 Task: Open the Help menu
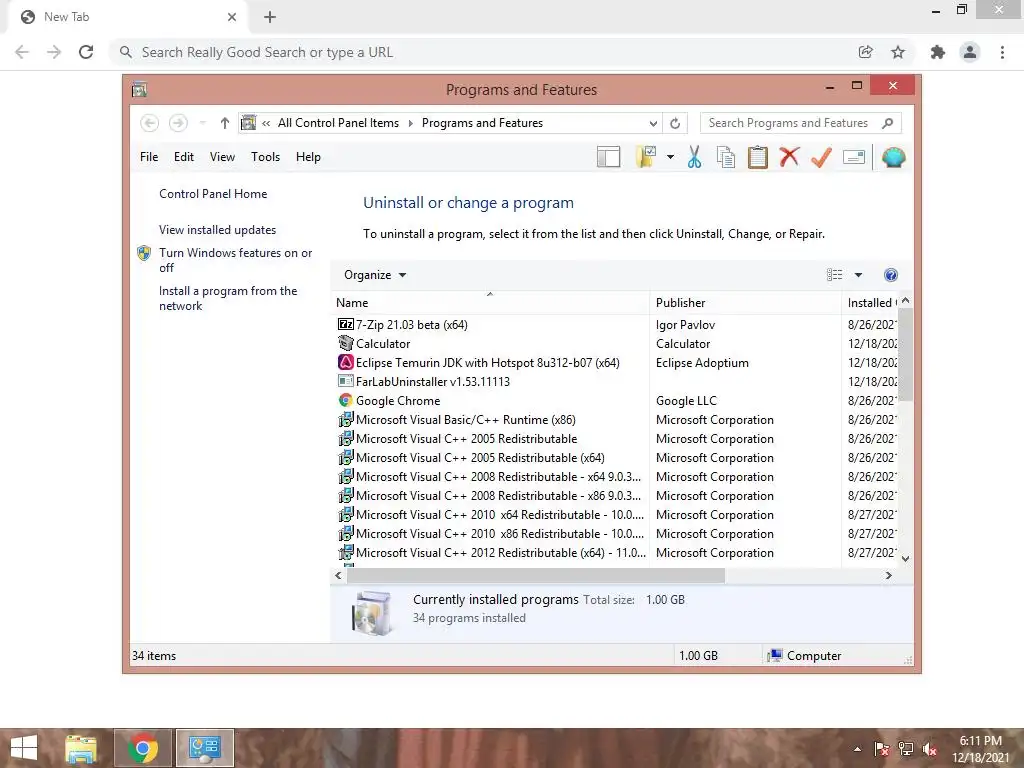point(308,157)
